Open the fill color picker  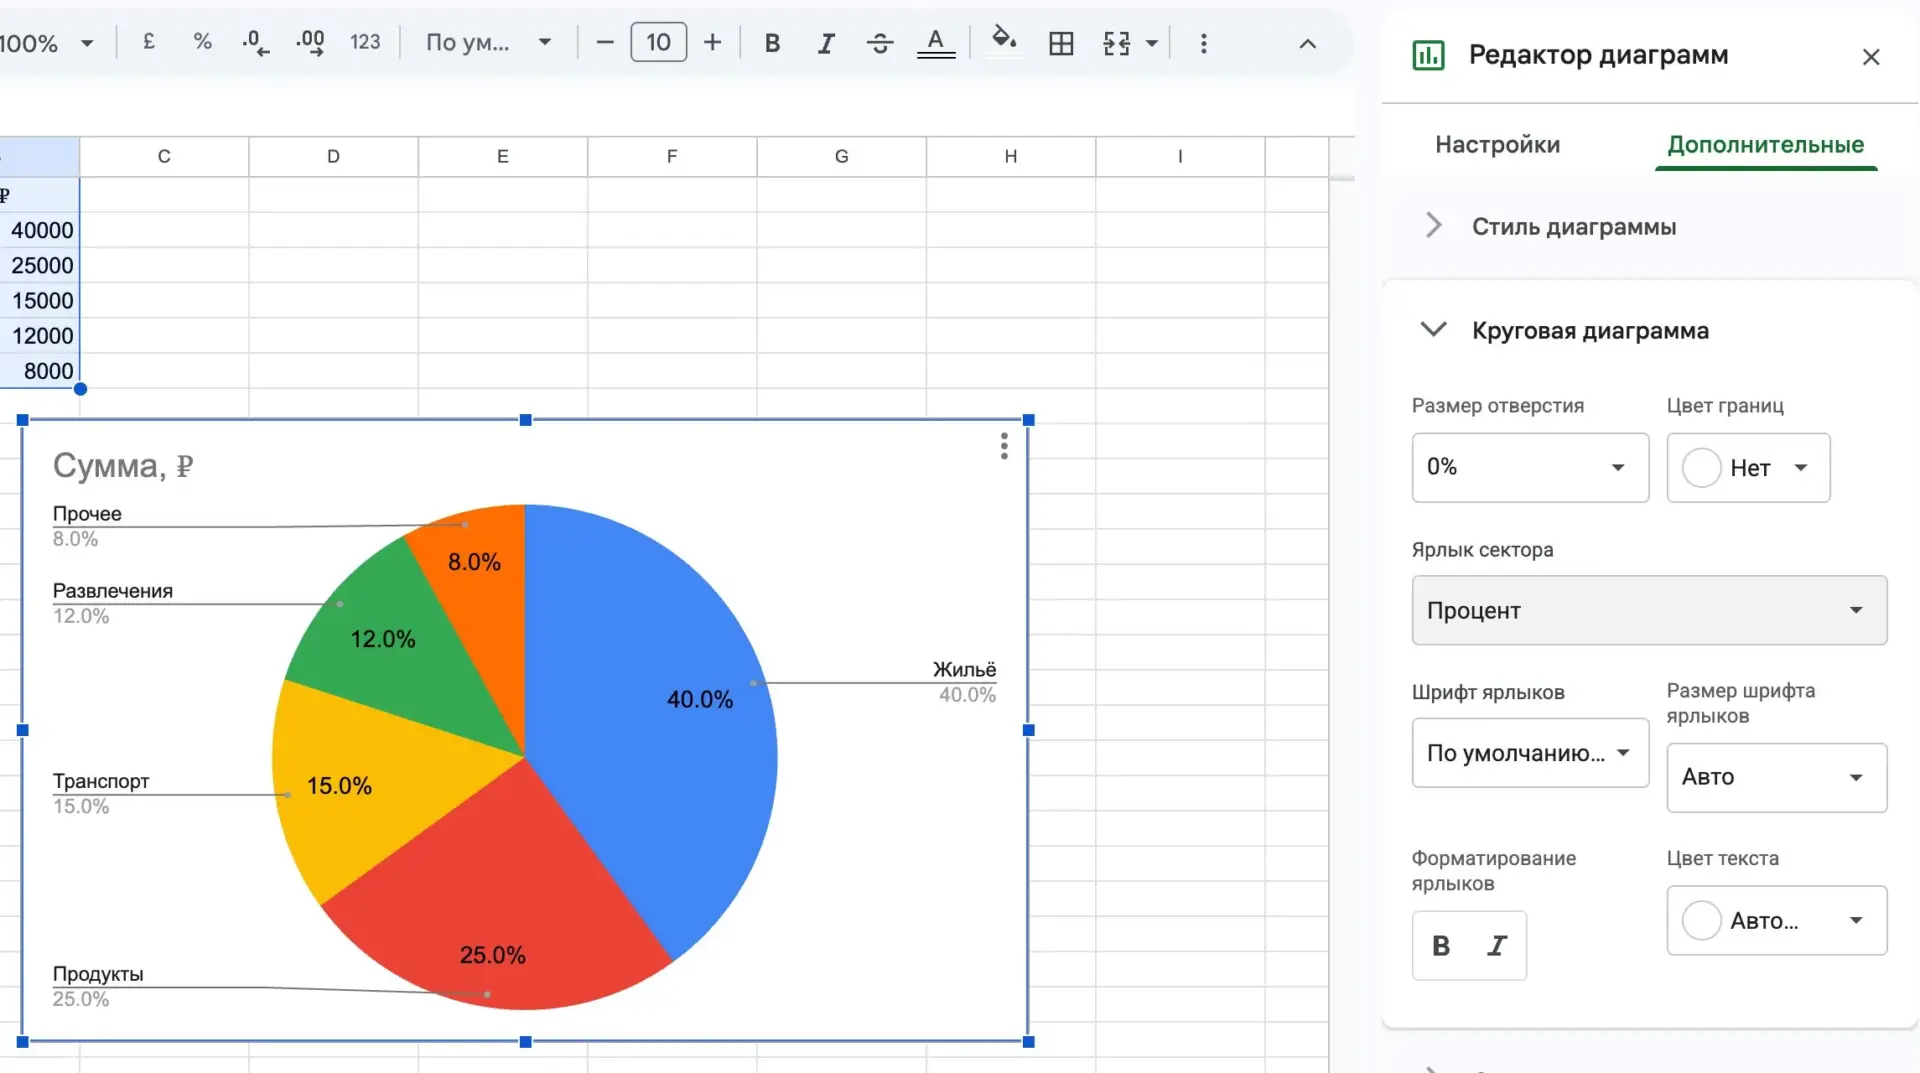coord(1004,42)
